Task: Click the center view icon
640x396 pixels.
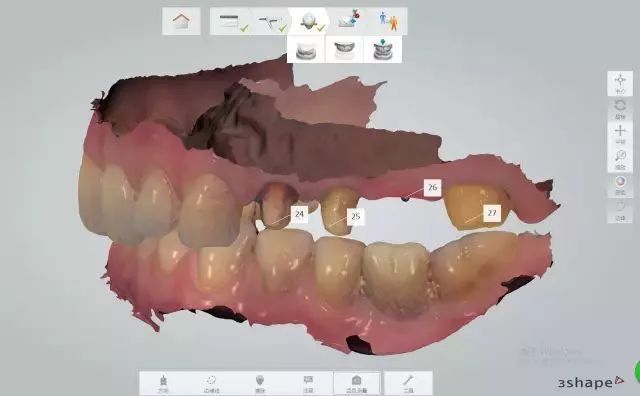Action: click(x=620, y=83)
